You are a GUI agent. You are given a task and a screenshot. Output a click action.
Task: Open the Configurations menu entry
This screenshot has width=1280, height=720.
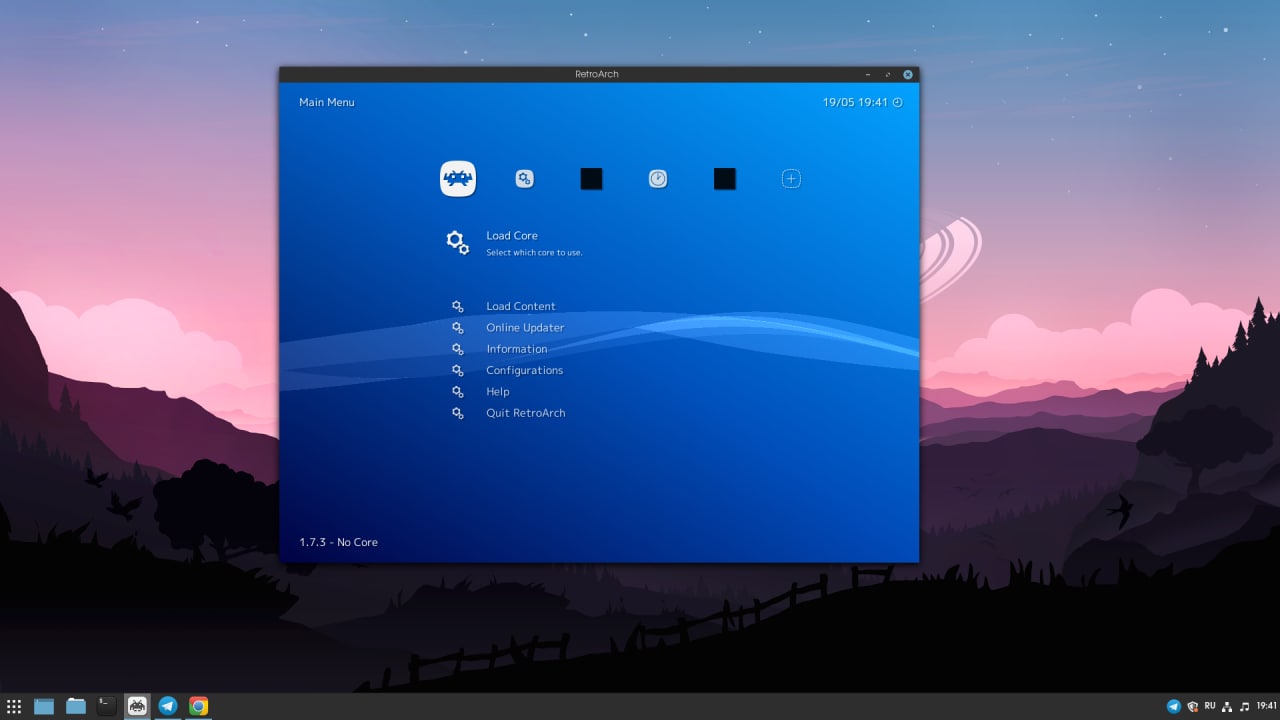(525, 371)
